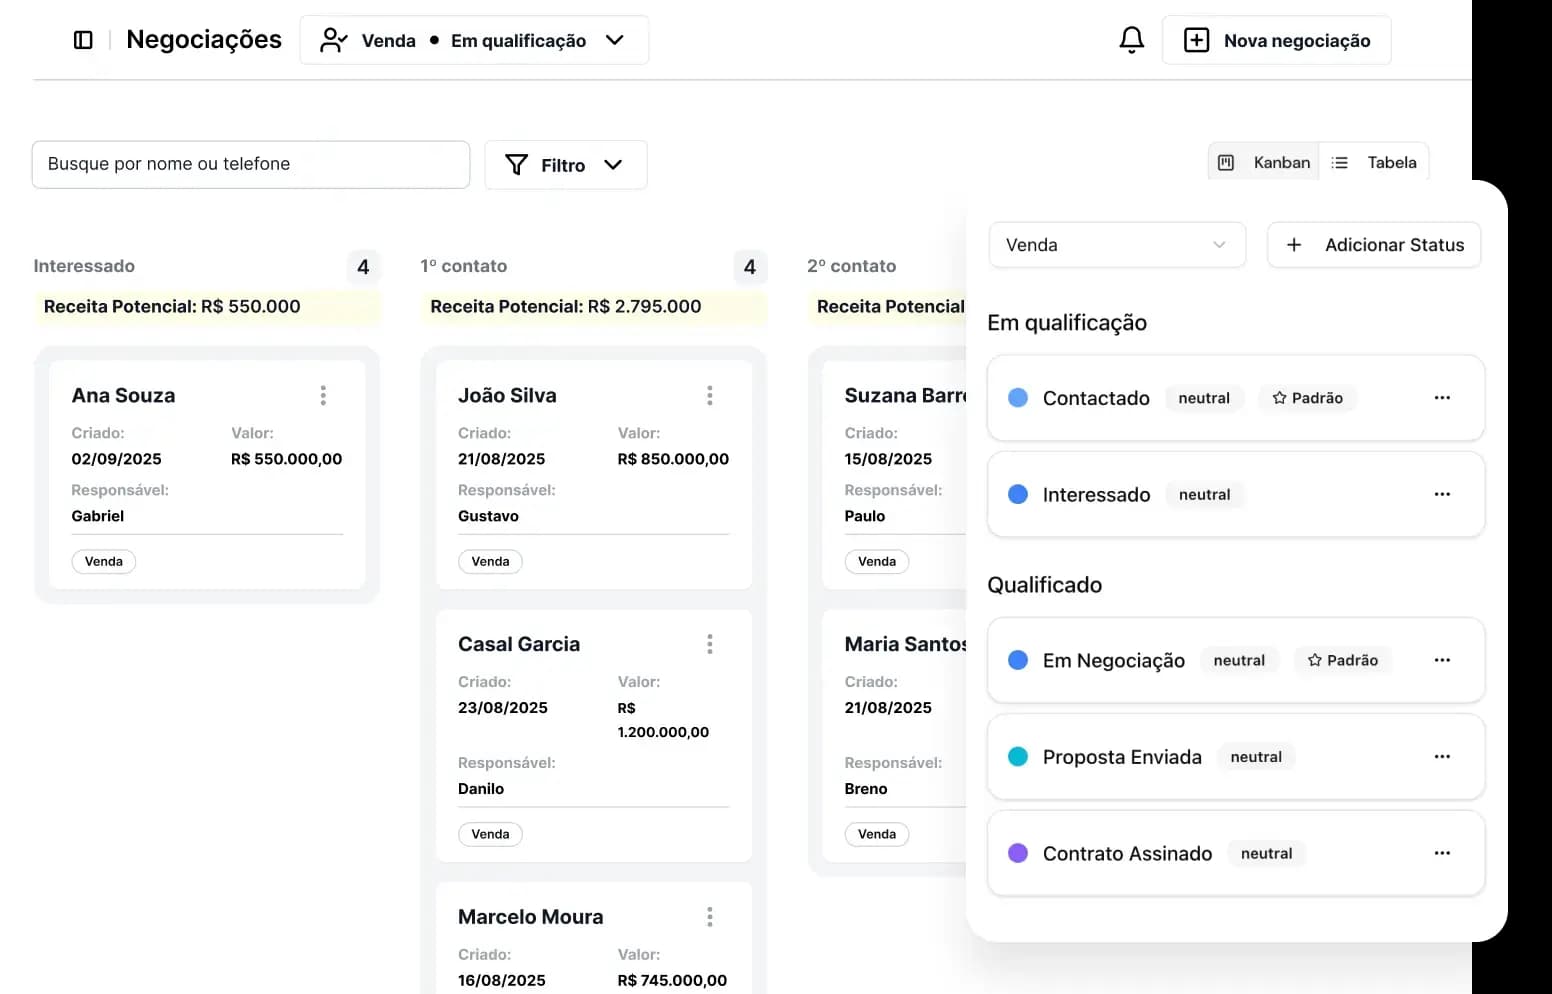The height and width of the screenshot is (994, 1552).
Task: Open the João Silva card name
Action: pos(507,395)
